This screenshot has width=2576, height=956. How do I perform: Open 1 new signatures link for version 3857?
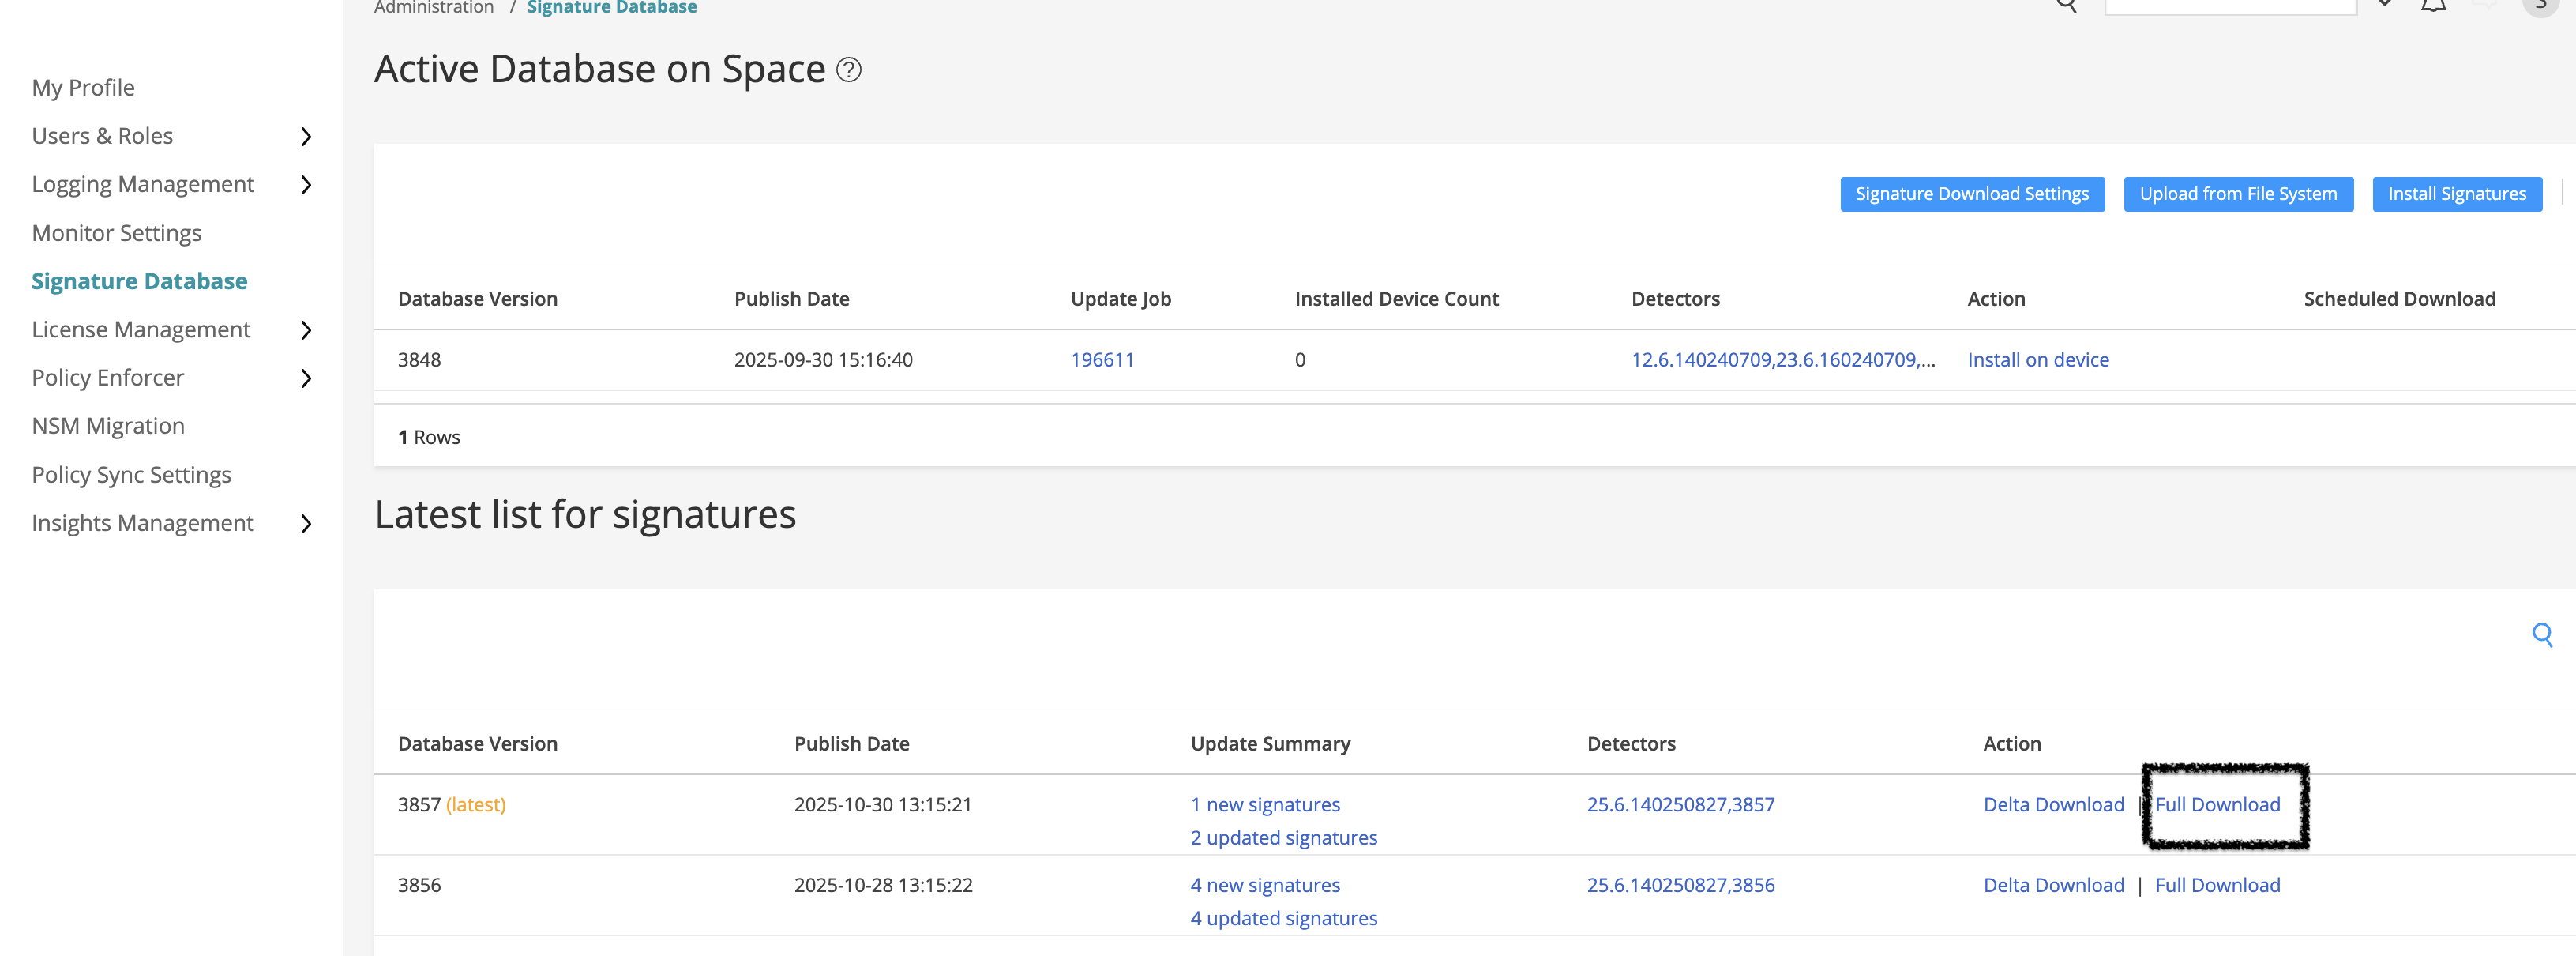[1265, 805]
